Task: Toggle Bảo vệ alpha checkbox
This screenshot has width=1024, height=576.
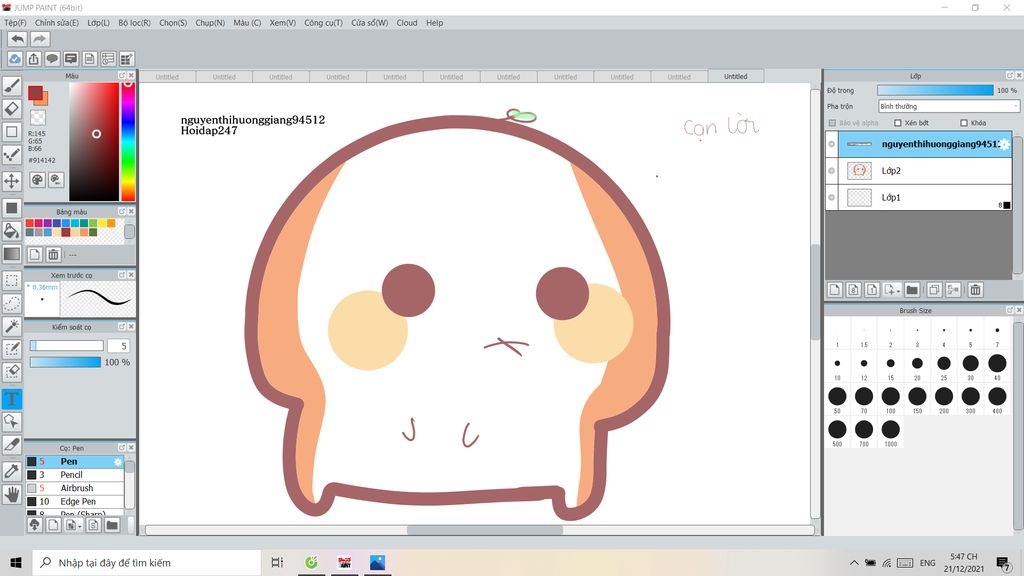Action: (x=832, y=123)
